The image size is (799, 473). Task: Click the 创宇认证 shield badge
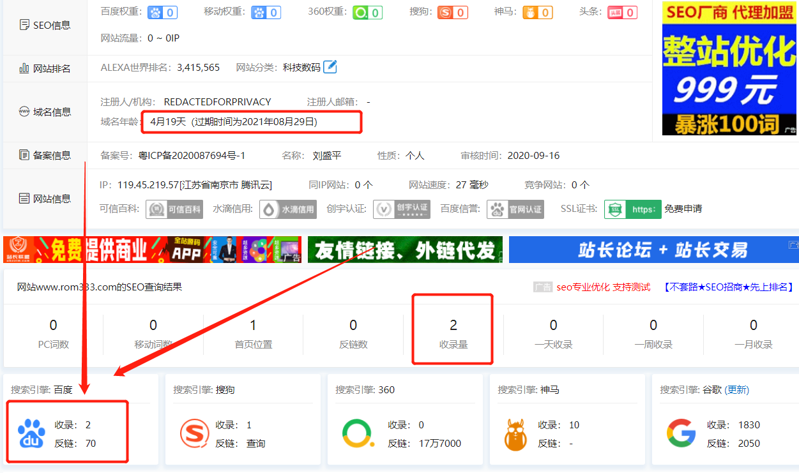tap(401, 209)
